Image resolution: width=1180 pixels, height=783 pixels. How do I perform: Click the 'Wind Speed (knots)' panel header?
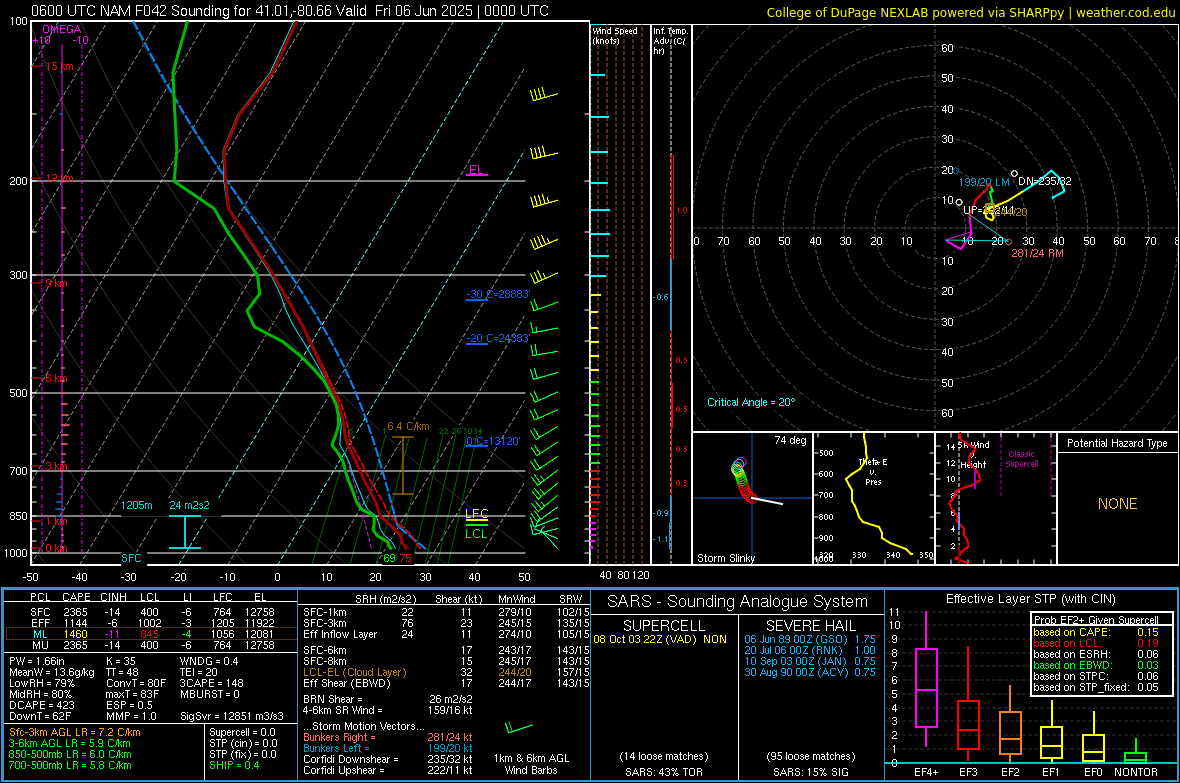click(x=614, y=35)
